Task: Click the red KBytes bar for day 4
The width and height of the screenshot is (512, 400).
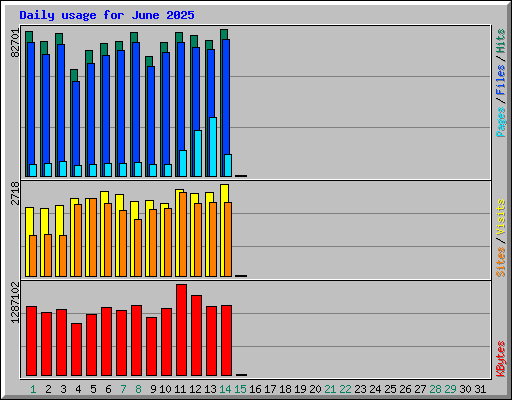Action: pyautogui.click(x=76, y=349)
